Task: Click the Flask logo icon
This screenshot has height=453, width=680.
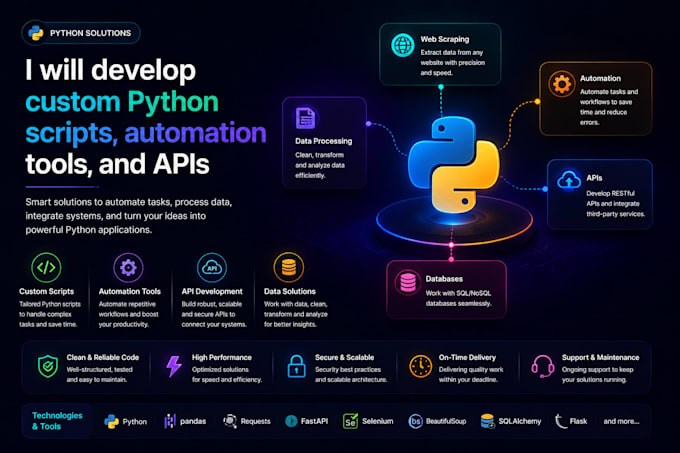Action: pos(560,421)
